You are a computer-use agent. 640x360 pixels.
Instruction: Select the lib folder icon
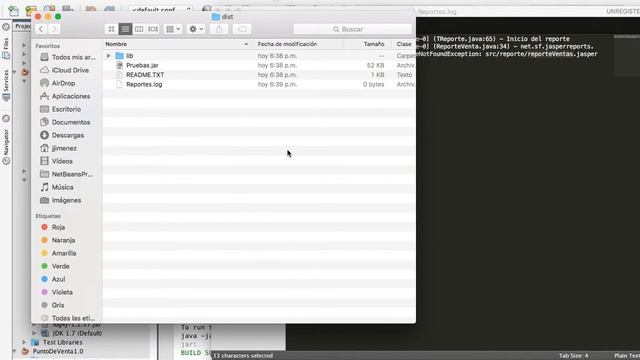pyautogui.click(x=119, y=56)
